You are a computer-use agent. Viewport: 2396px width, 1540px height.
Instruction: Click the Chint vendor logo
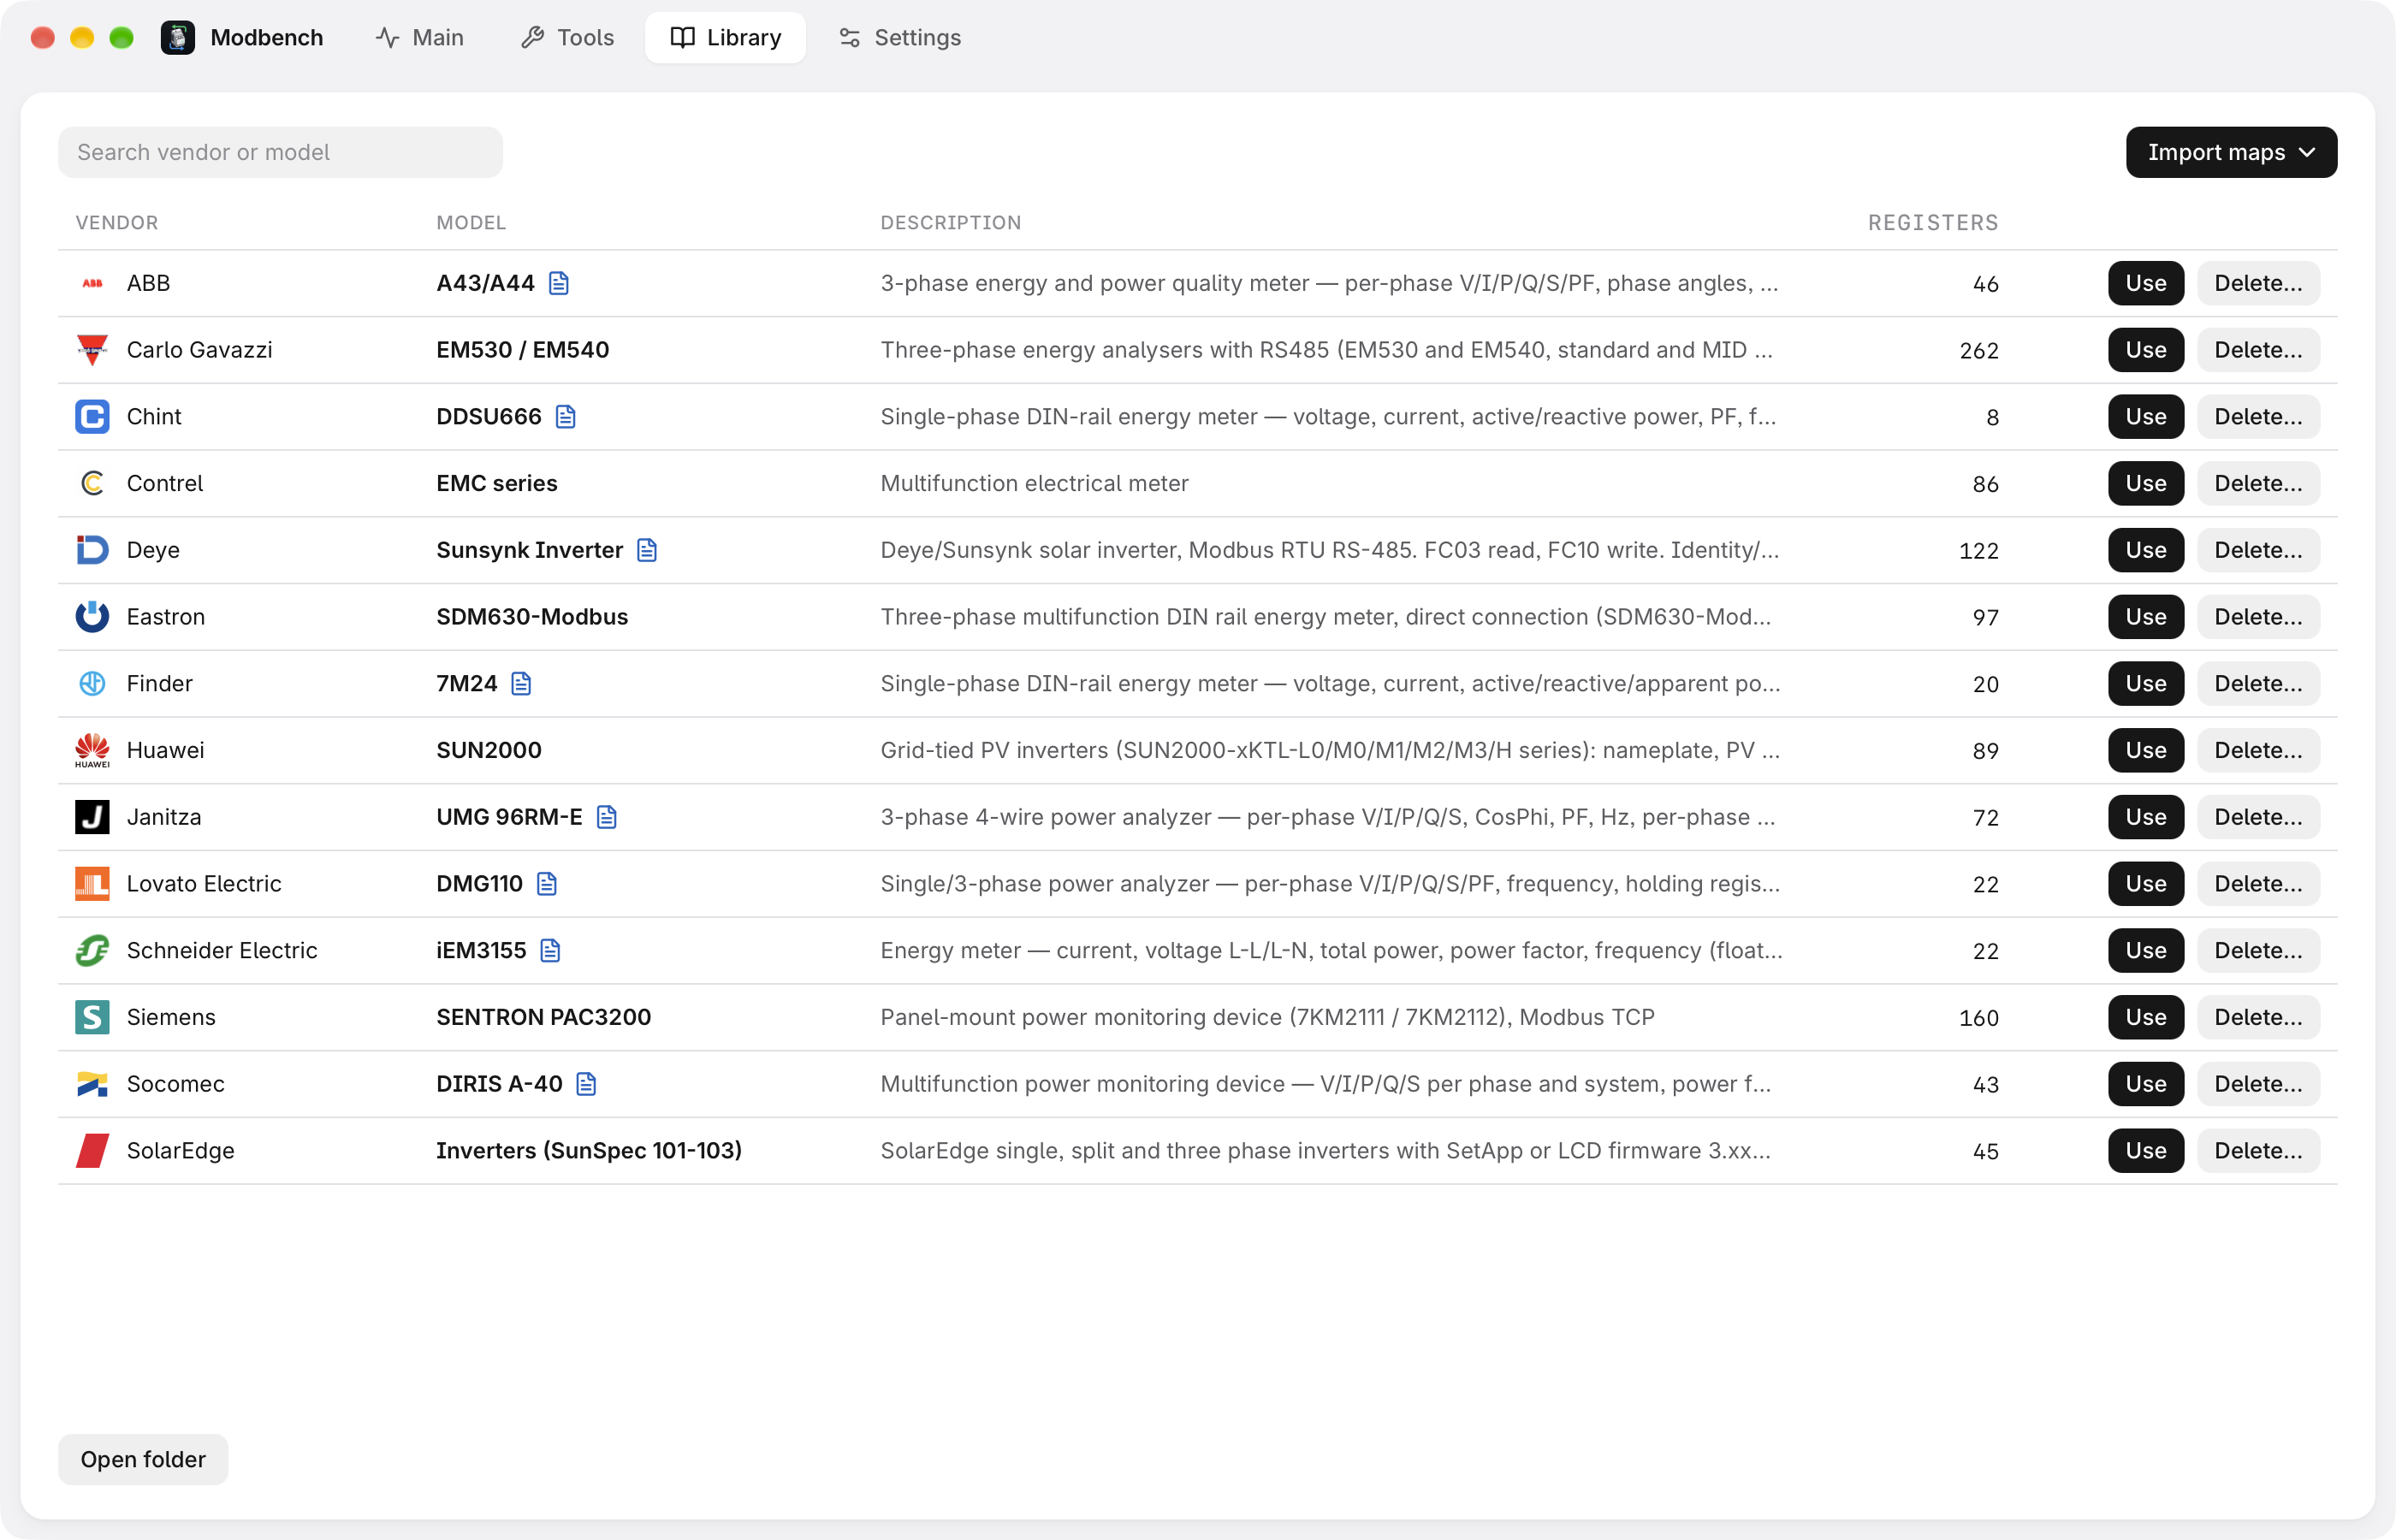tap(92, 416)
